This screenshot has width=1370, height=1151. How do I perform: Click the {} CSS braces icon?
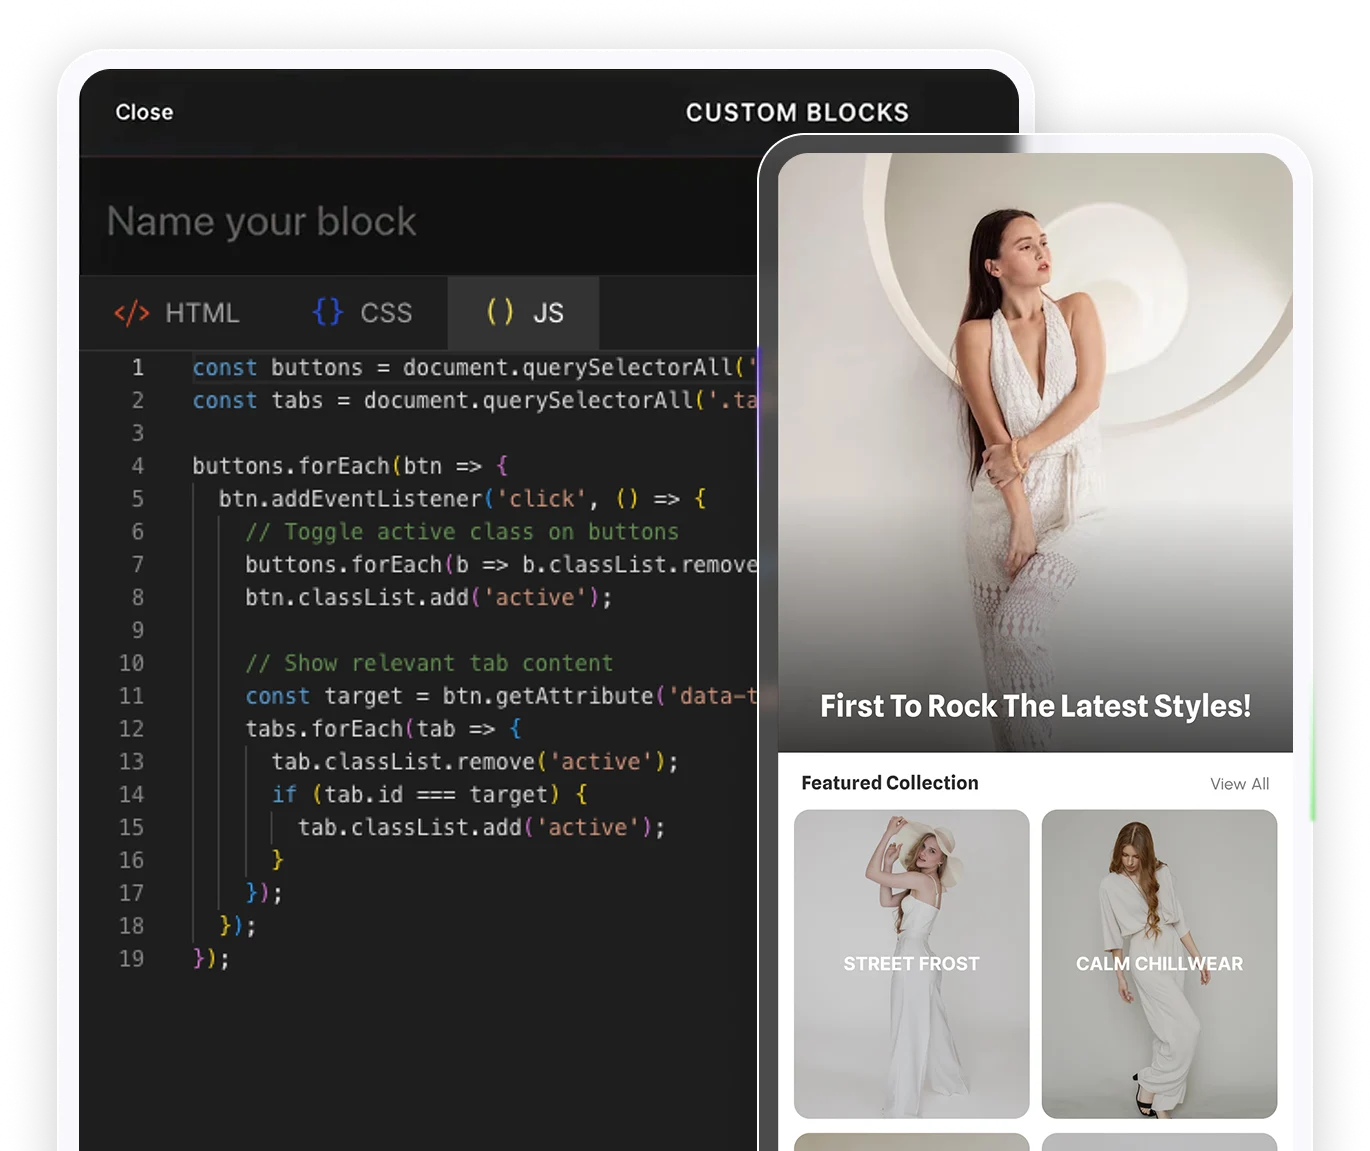tap(326, 312)
